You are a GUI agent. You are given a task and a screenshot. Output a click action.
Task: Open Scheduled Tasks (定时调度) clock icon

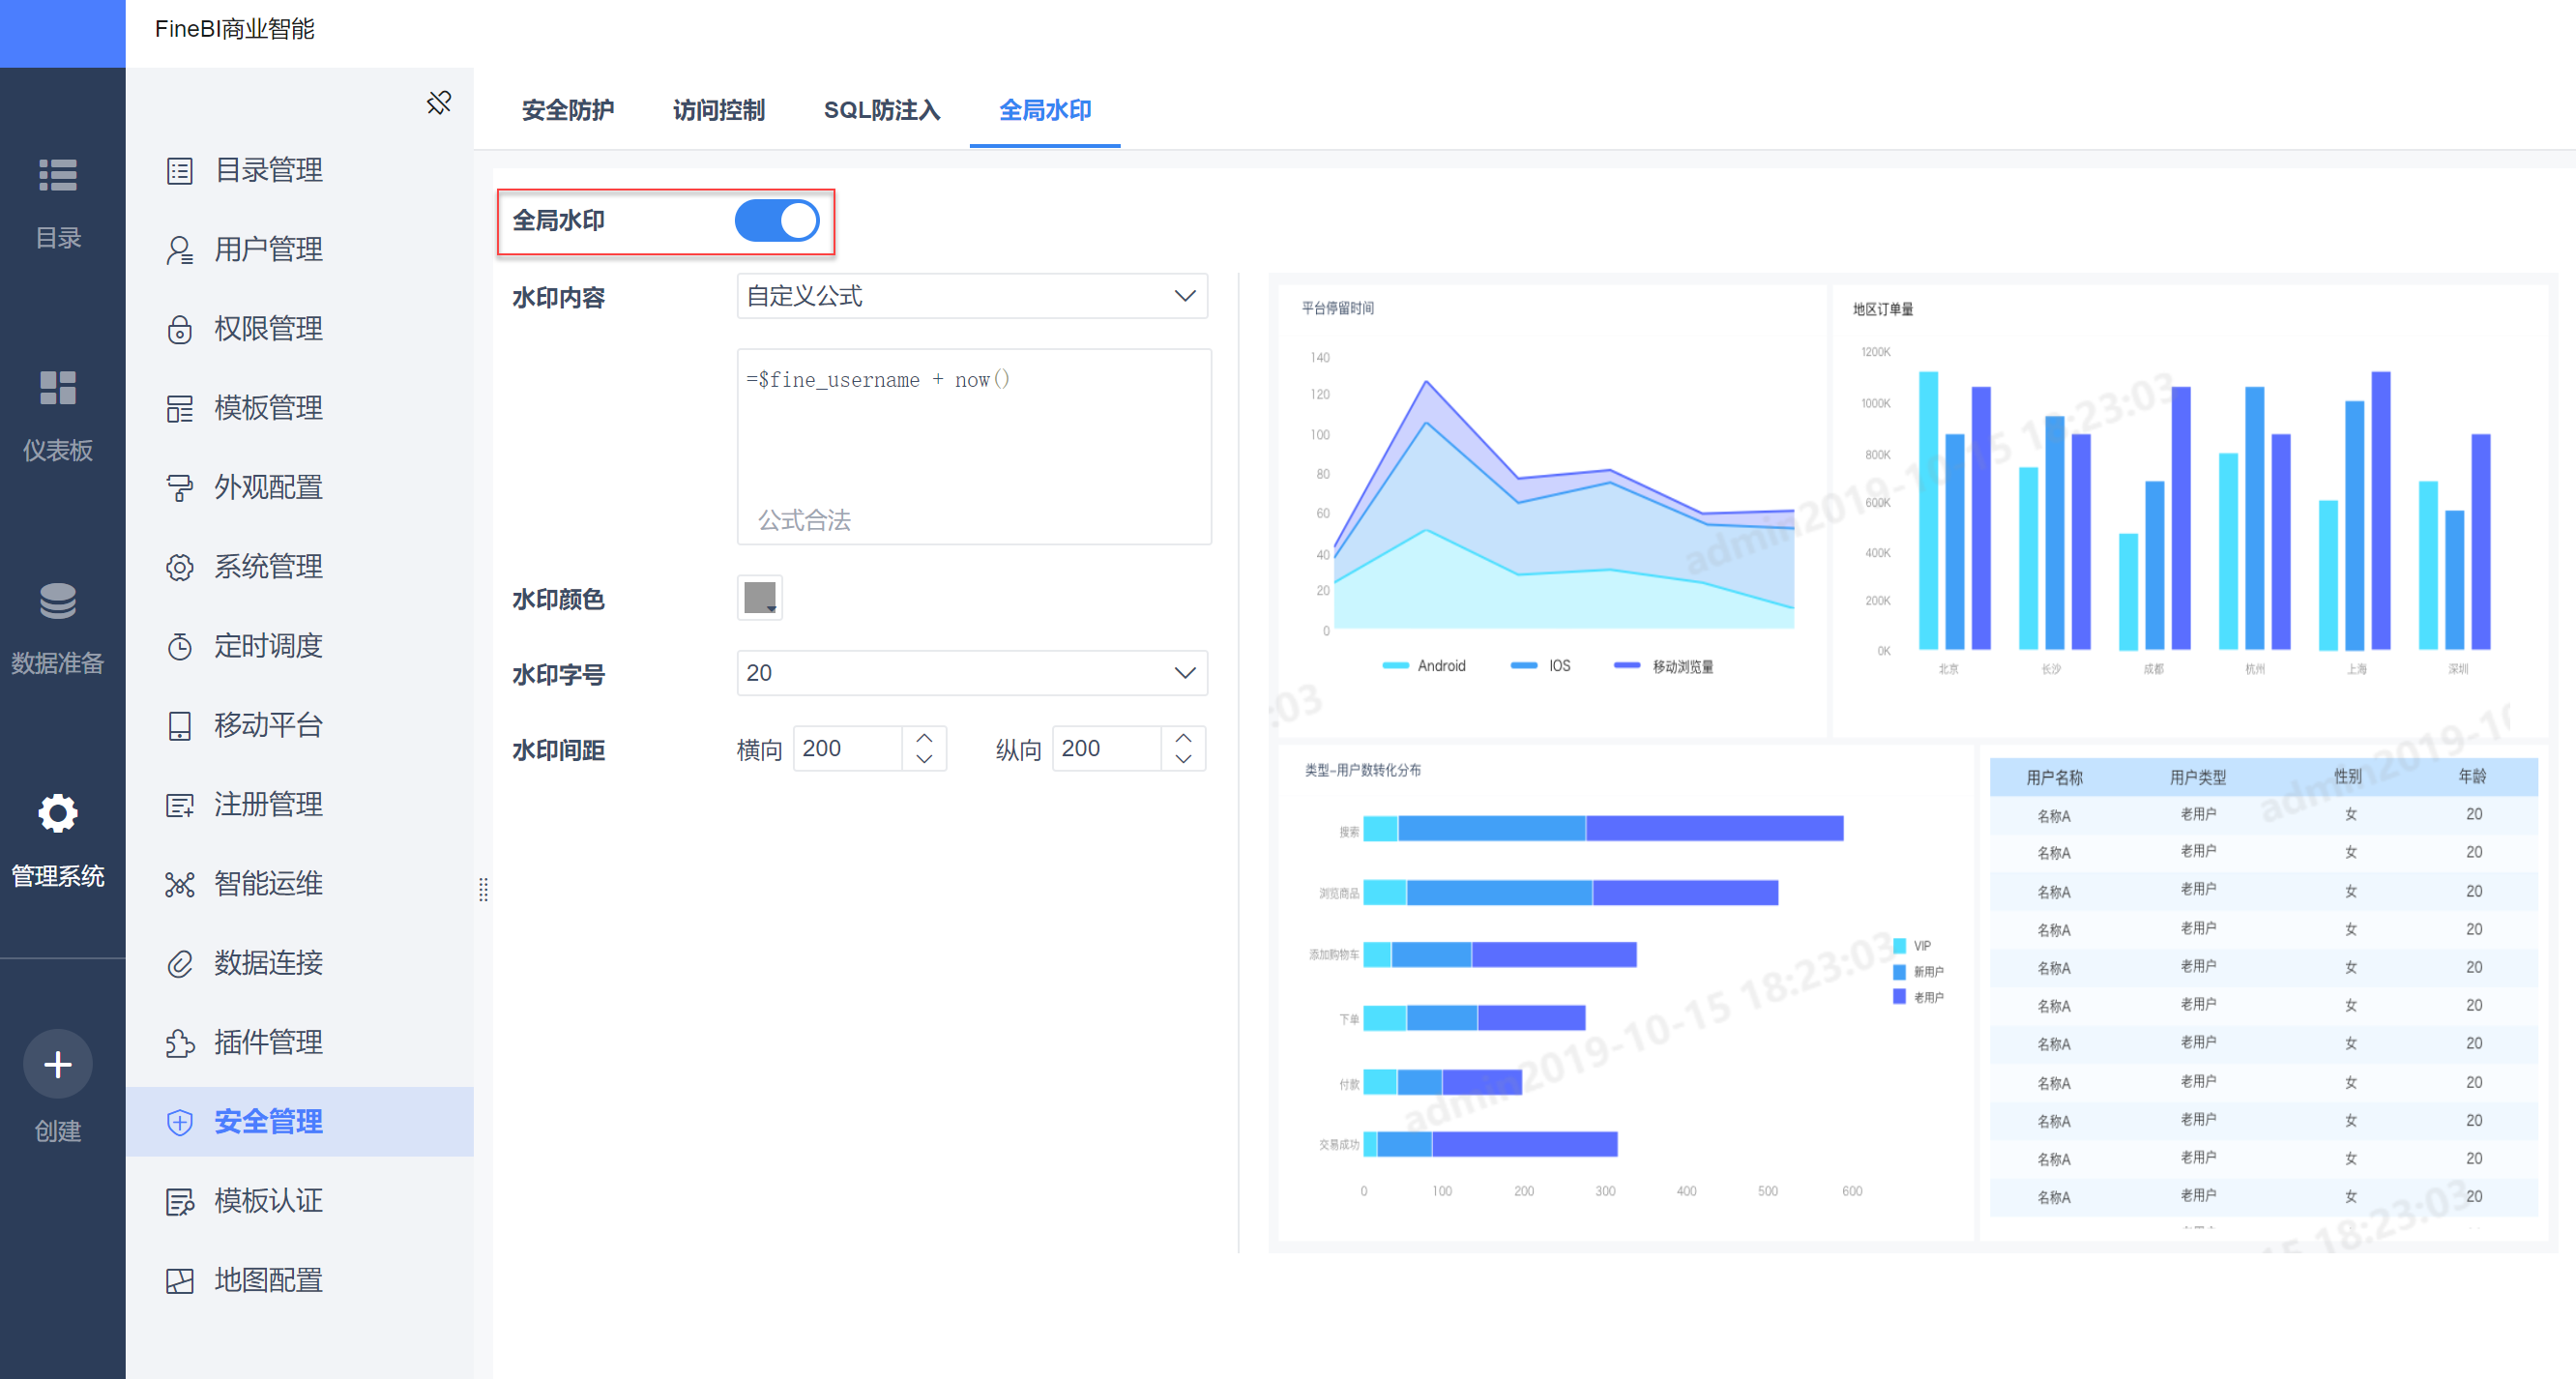click(180, 647)
